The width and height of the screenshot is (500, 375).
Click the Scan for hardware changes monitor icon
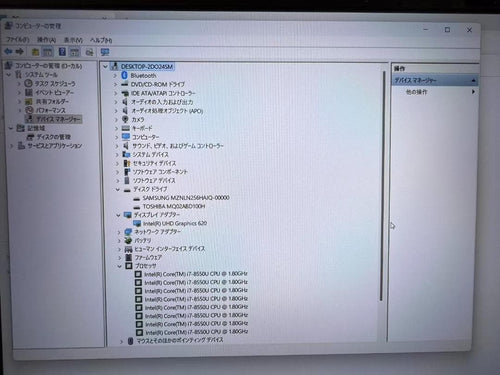pyautogui.click(x=105, y=52)
